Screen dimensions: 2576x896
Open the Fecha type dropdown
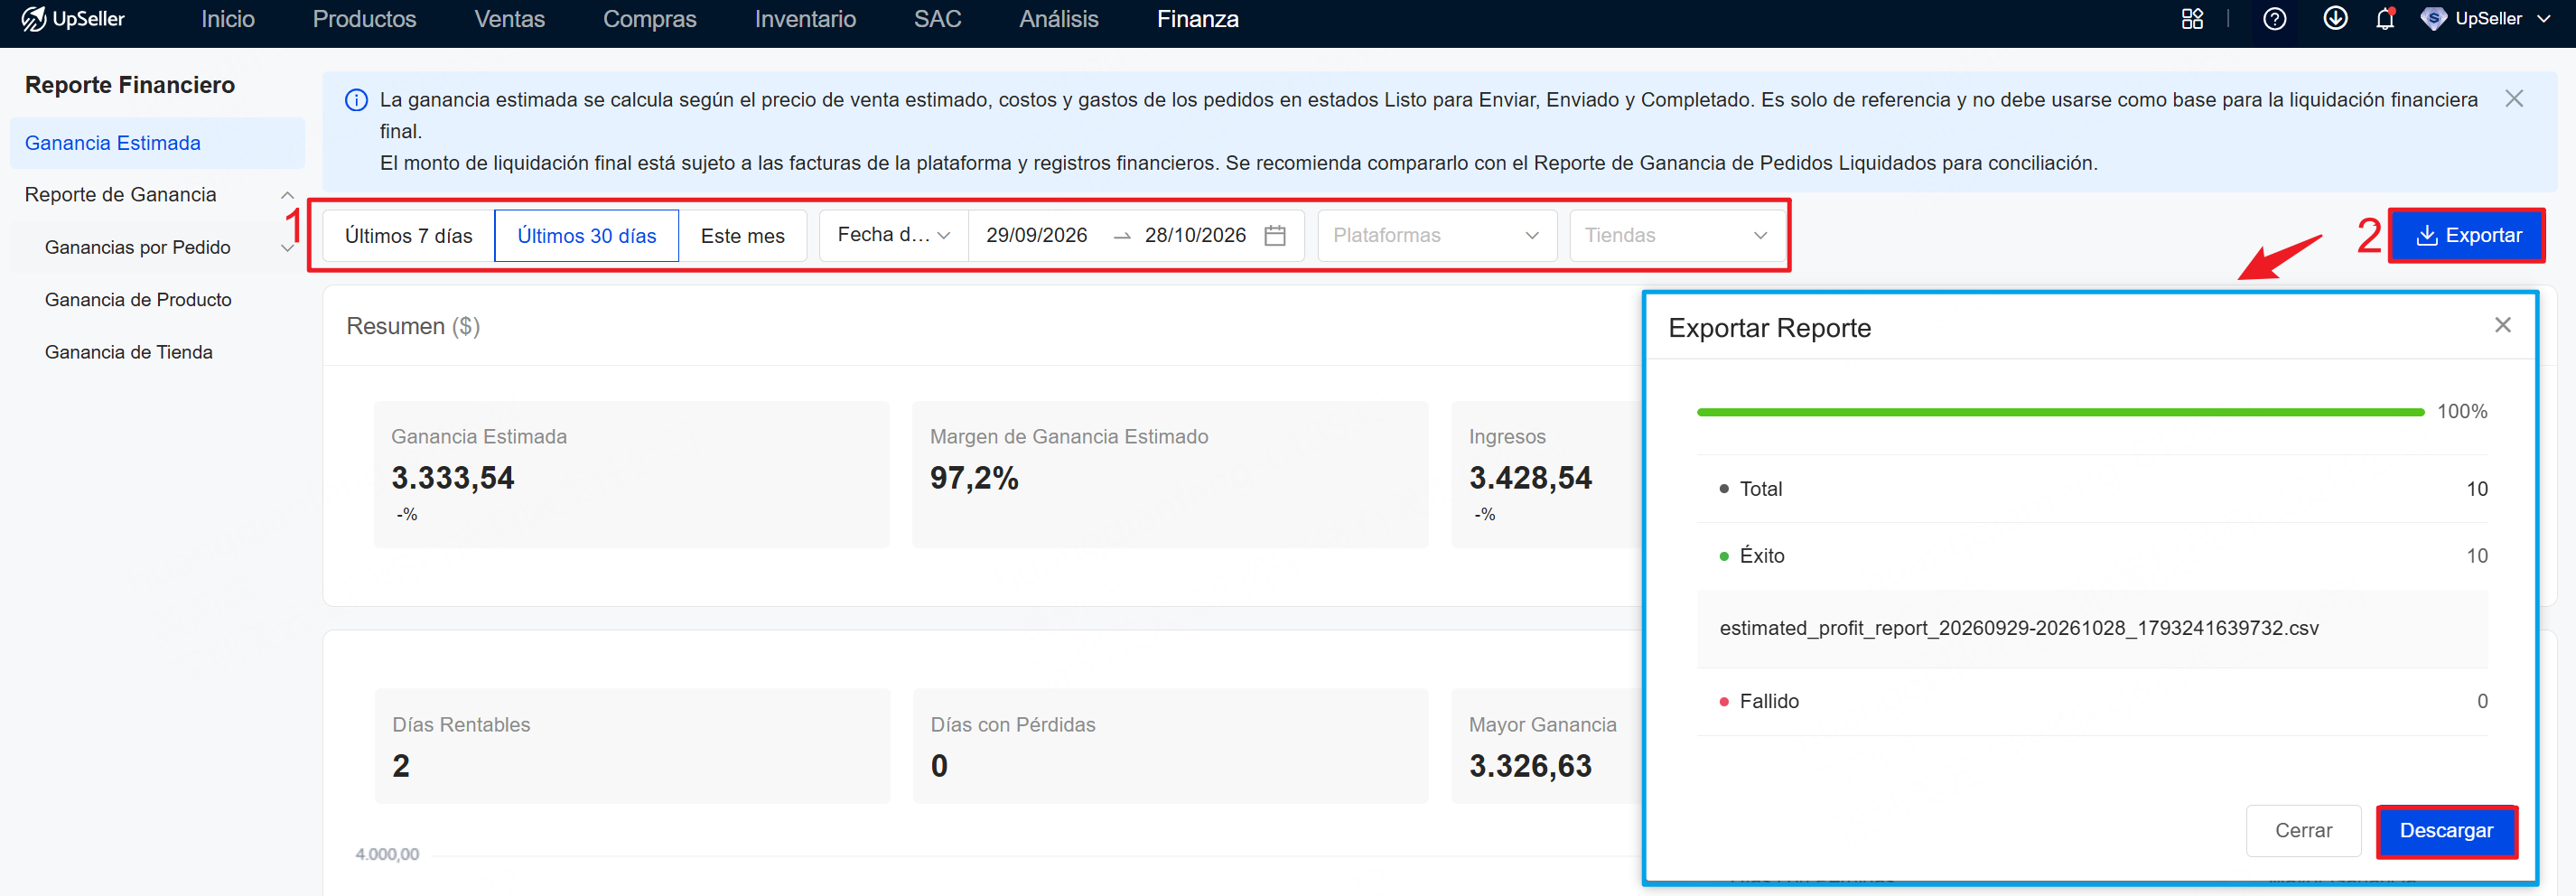(x=894, y=236)
